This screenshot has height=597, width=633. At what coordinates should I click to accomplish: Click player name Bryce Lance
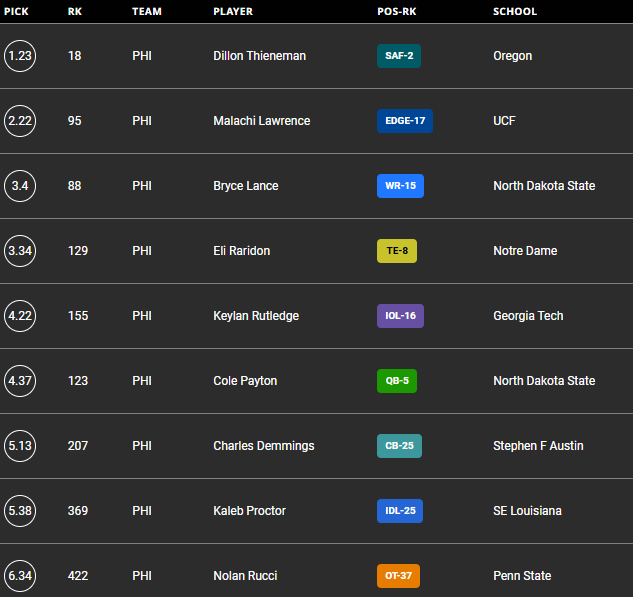point(245,186)
